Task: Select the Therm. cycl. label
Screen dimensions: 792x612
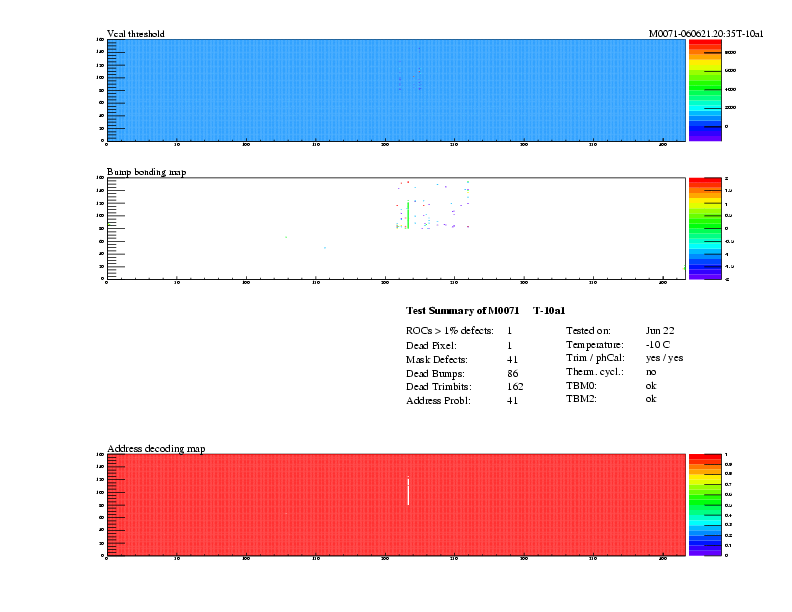Action: [595, 372]
